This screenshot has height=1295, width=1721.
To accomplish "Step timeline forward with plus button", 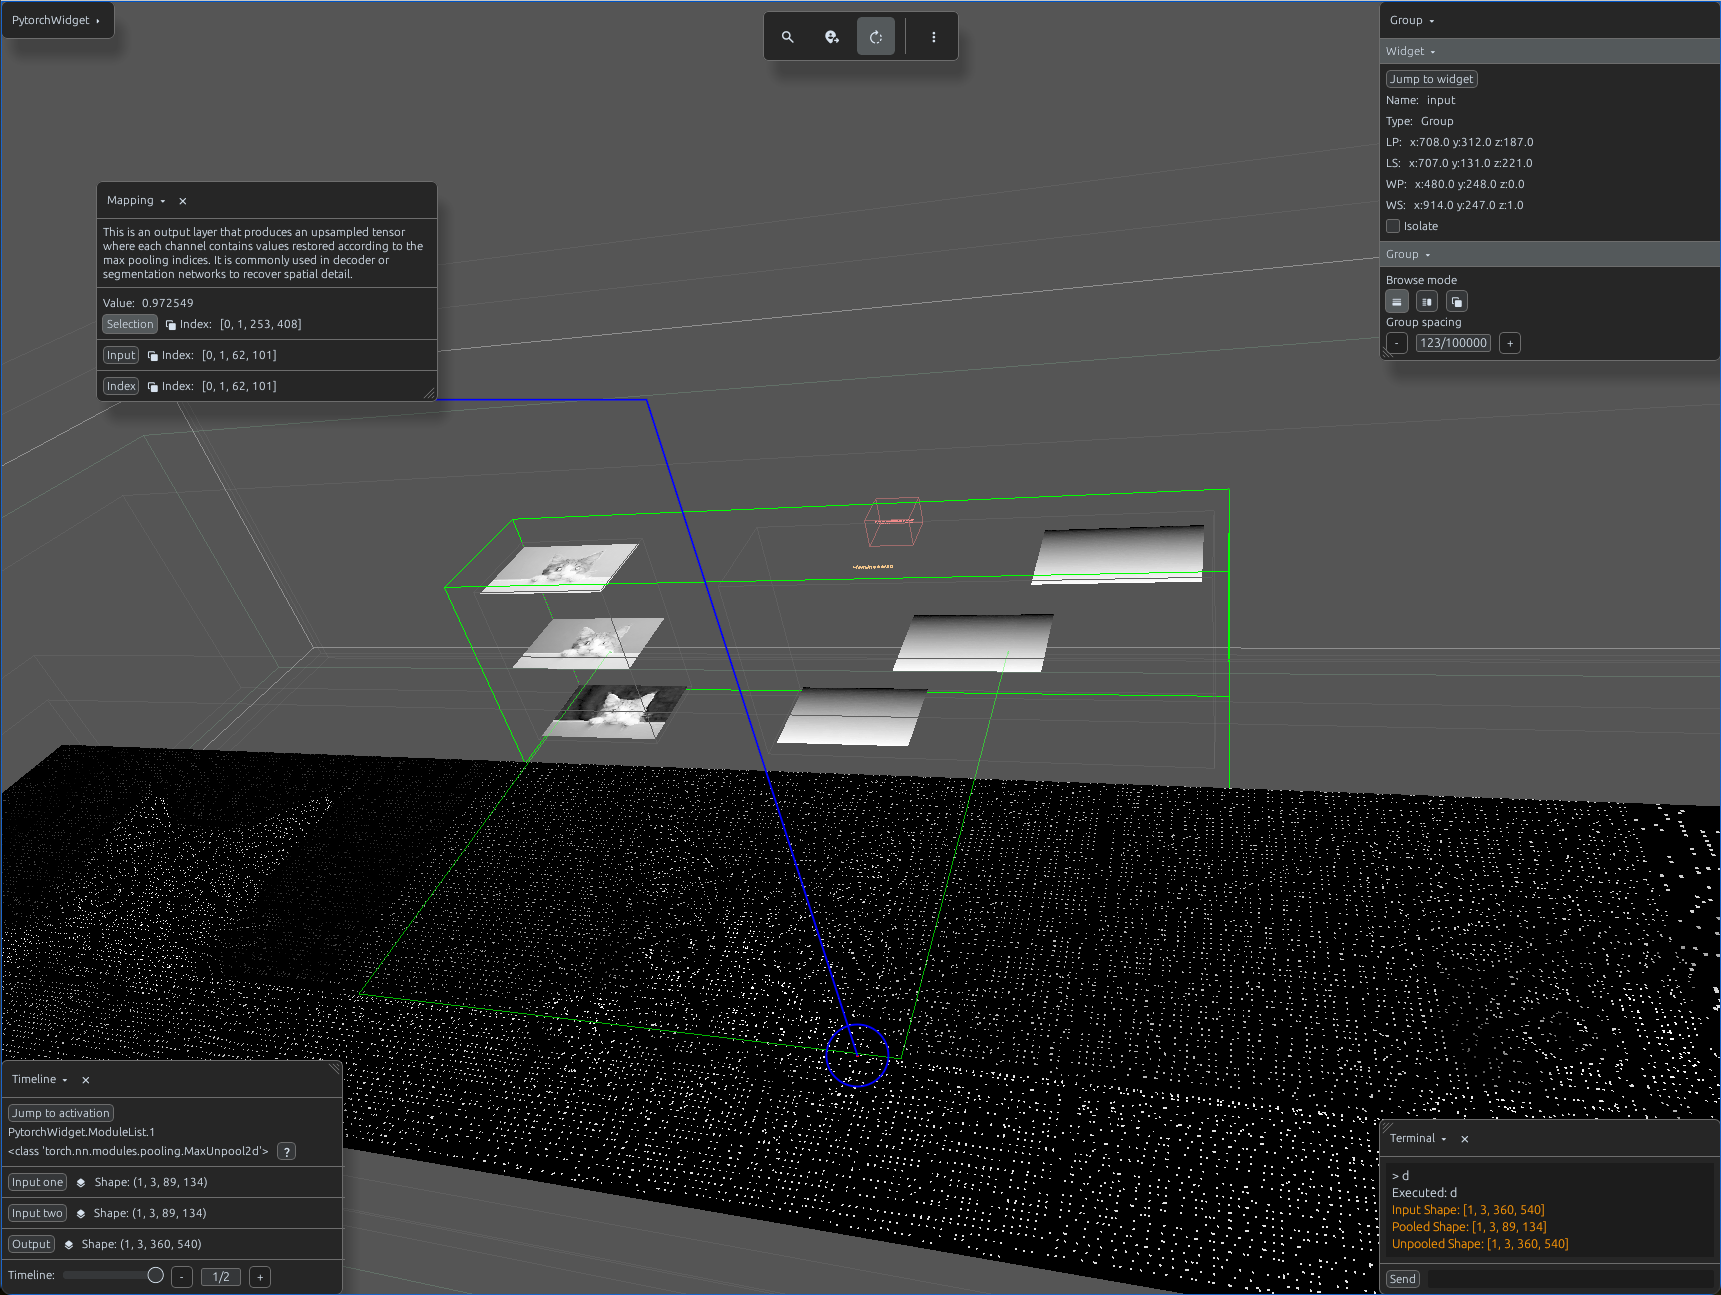I will 260,1278.
